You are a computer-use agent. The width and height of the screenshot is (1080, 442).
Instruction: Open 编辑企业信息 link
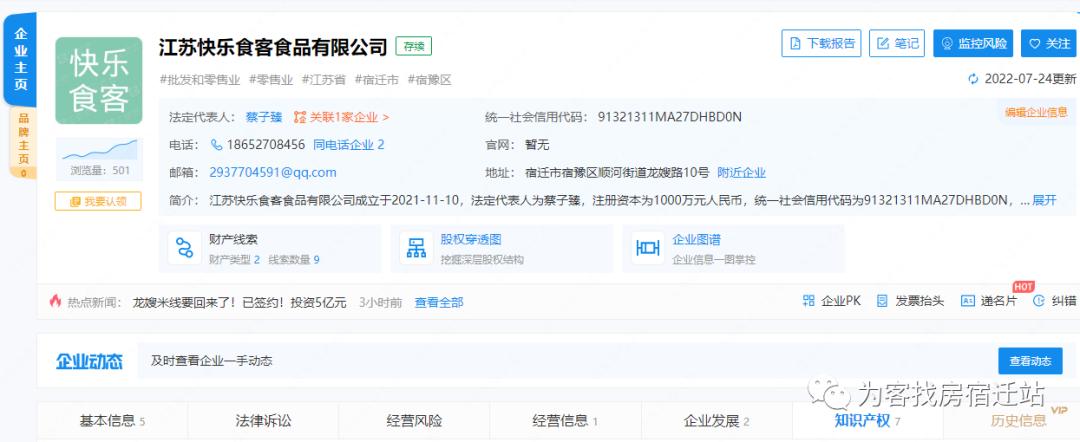(x=1036, y=112)
